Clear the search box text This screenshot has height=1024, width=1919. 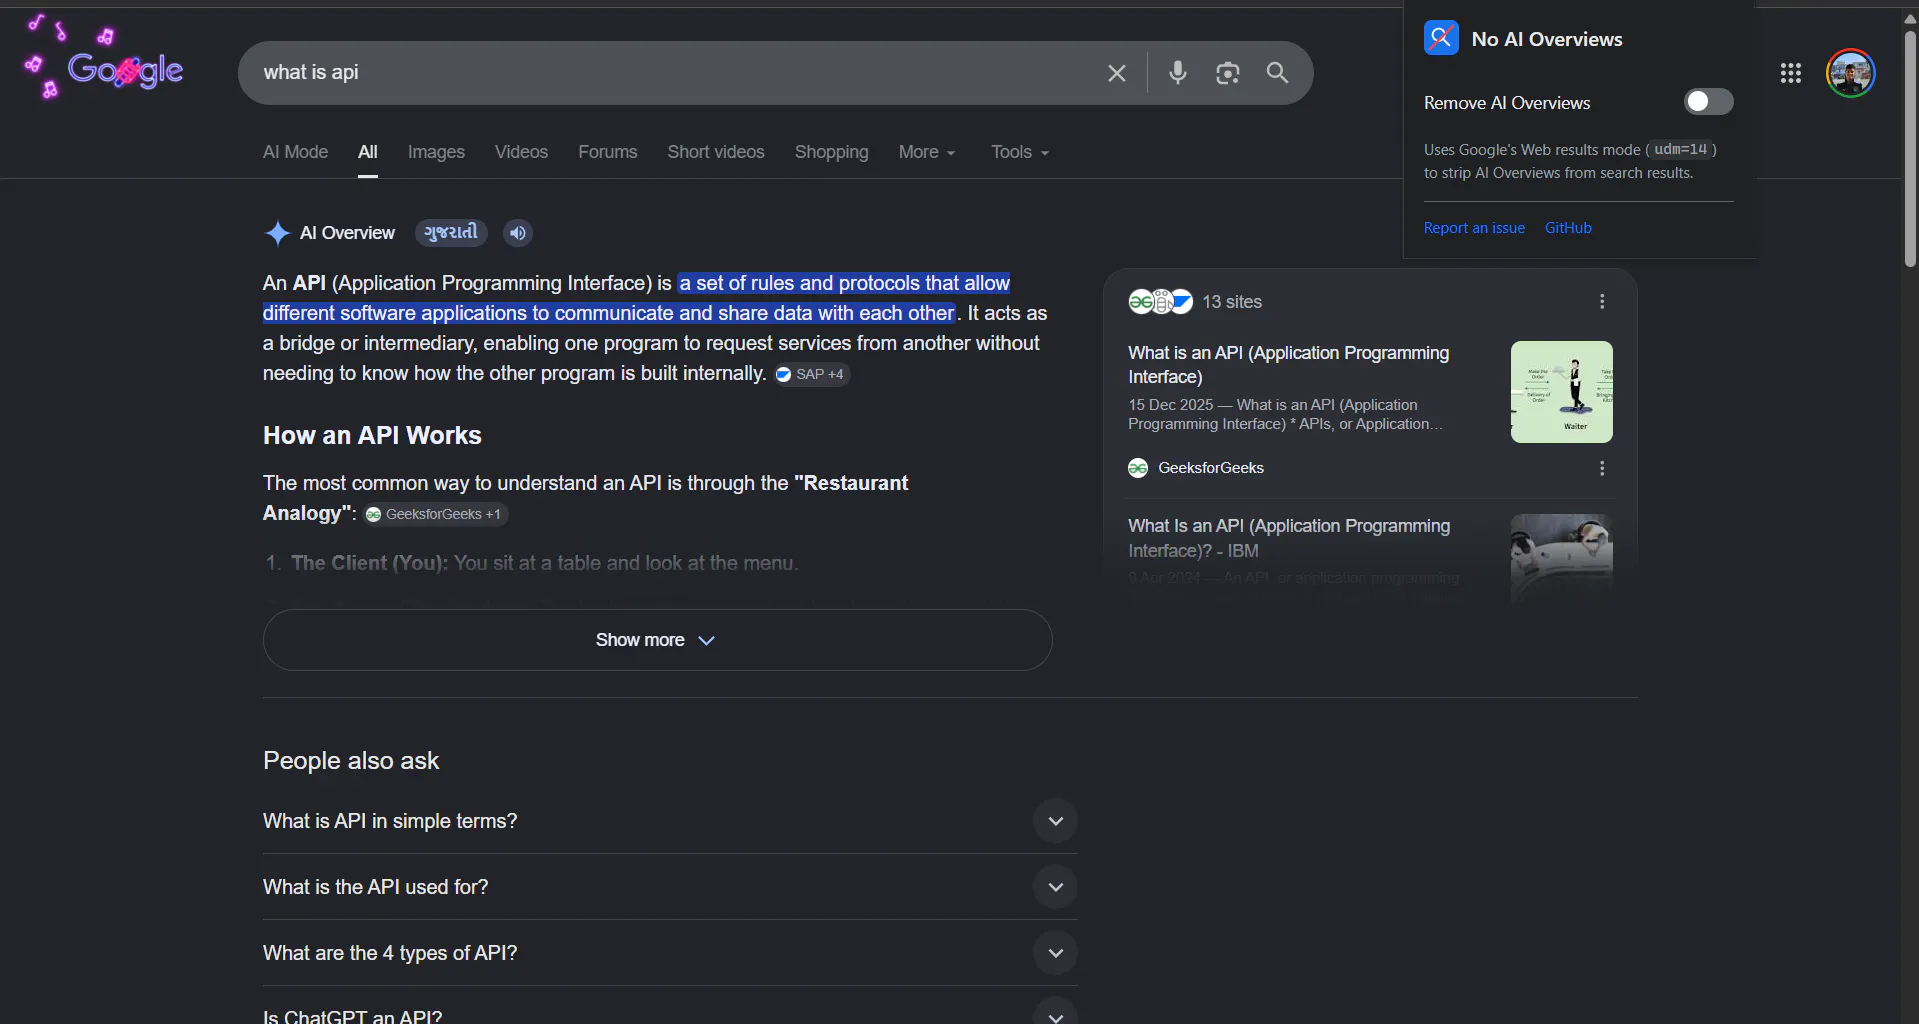click(x=1117, y=73)
